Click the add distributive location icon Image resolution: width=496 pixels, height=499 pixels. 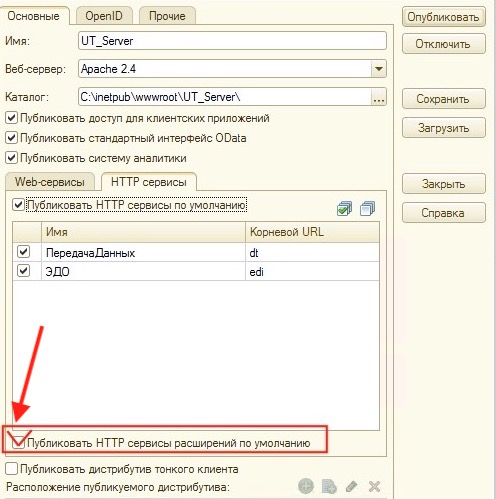306,486
